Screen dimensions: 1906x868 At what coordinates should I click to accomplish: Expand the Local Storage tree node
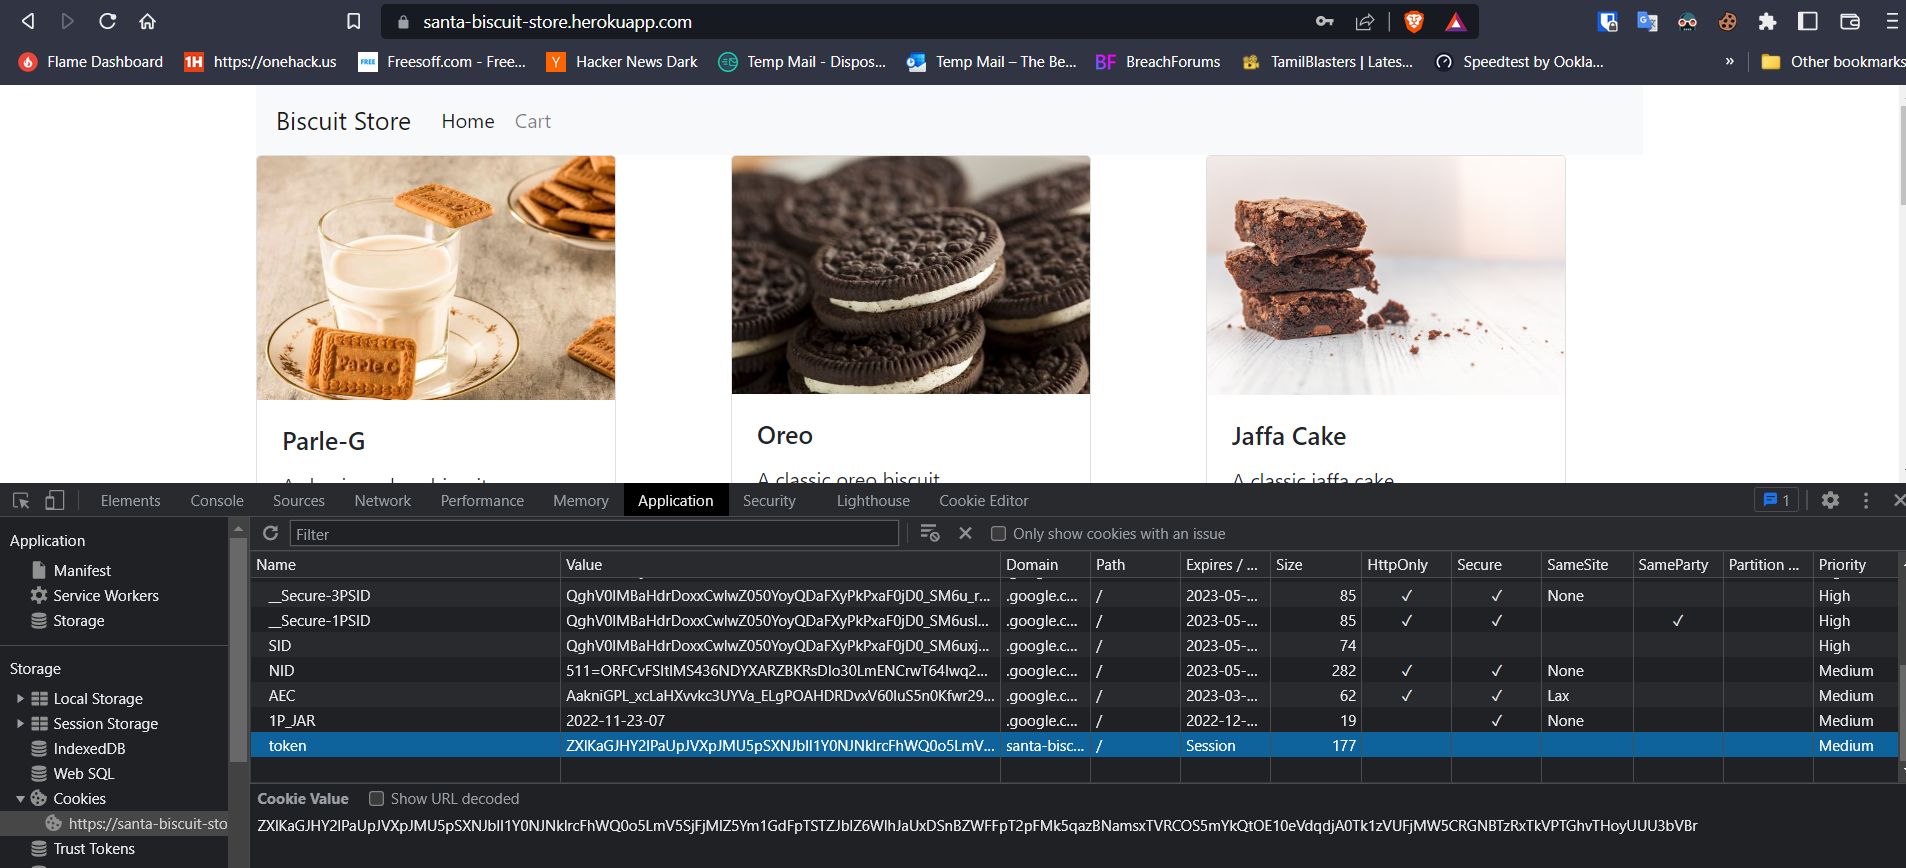click(20, 698)
